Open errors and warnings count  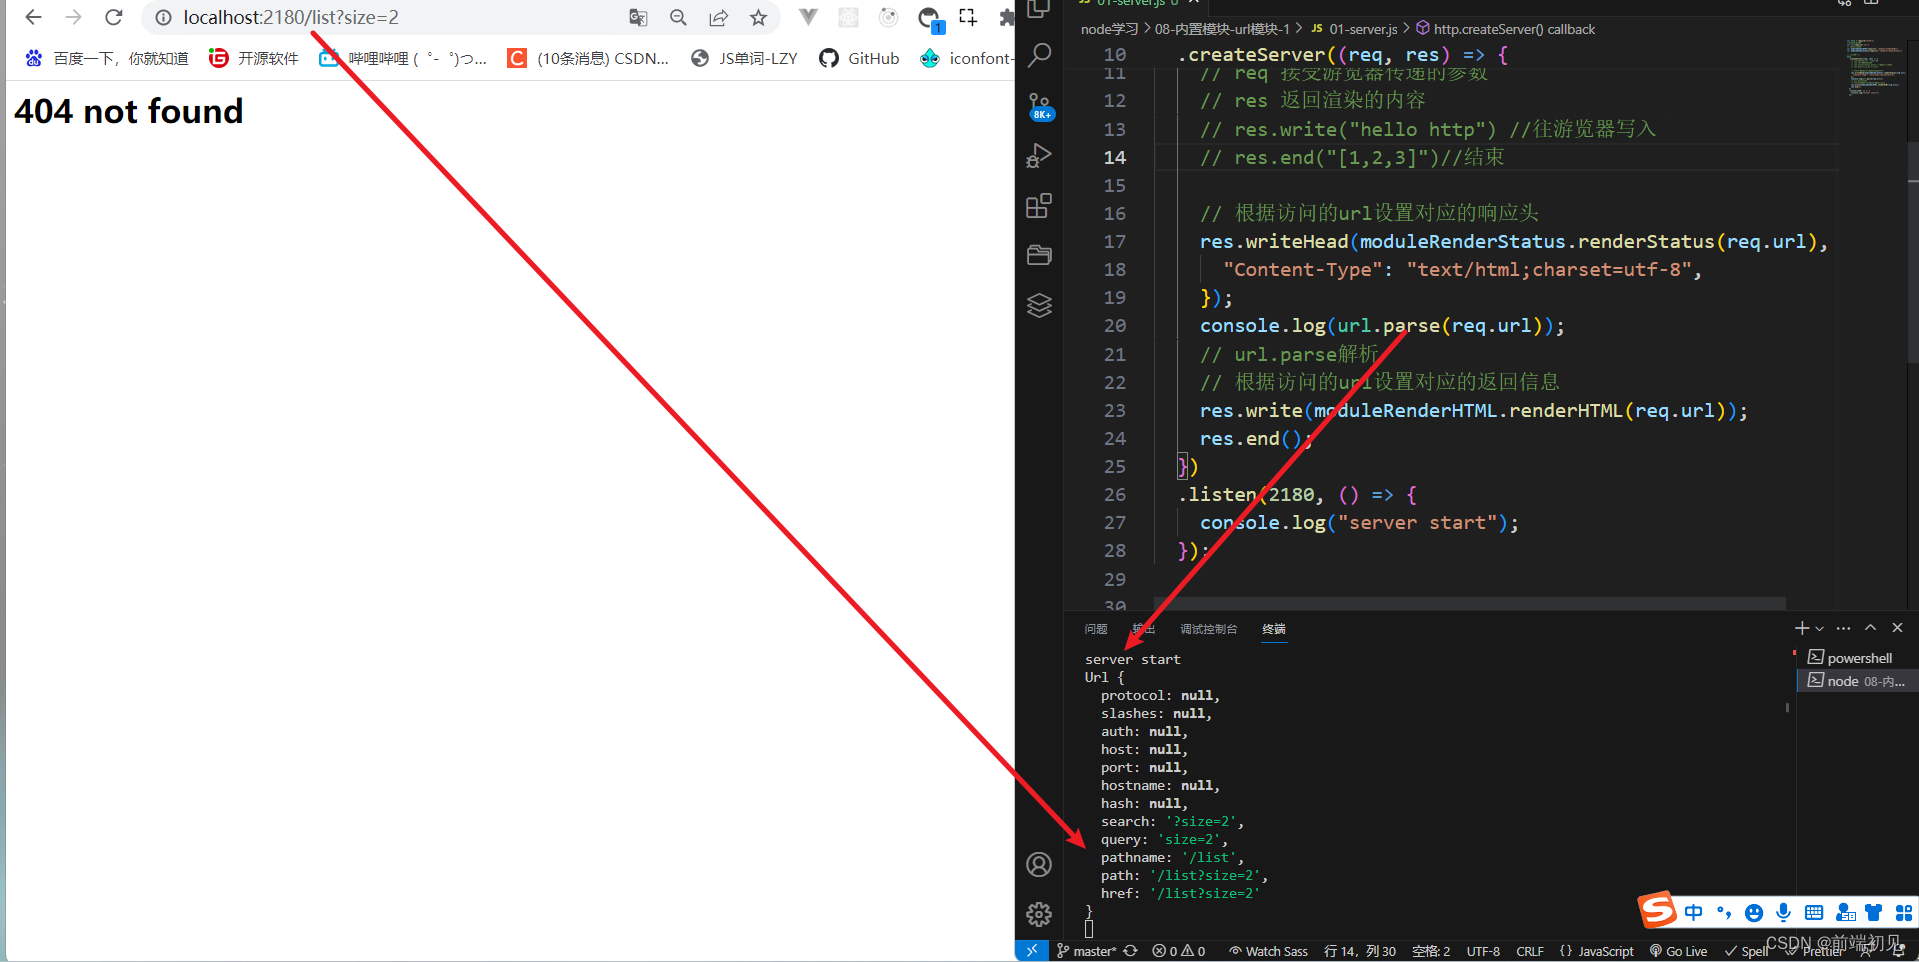click(1179, 951)
